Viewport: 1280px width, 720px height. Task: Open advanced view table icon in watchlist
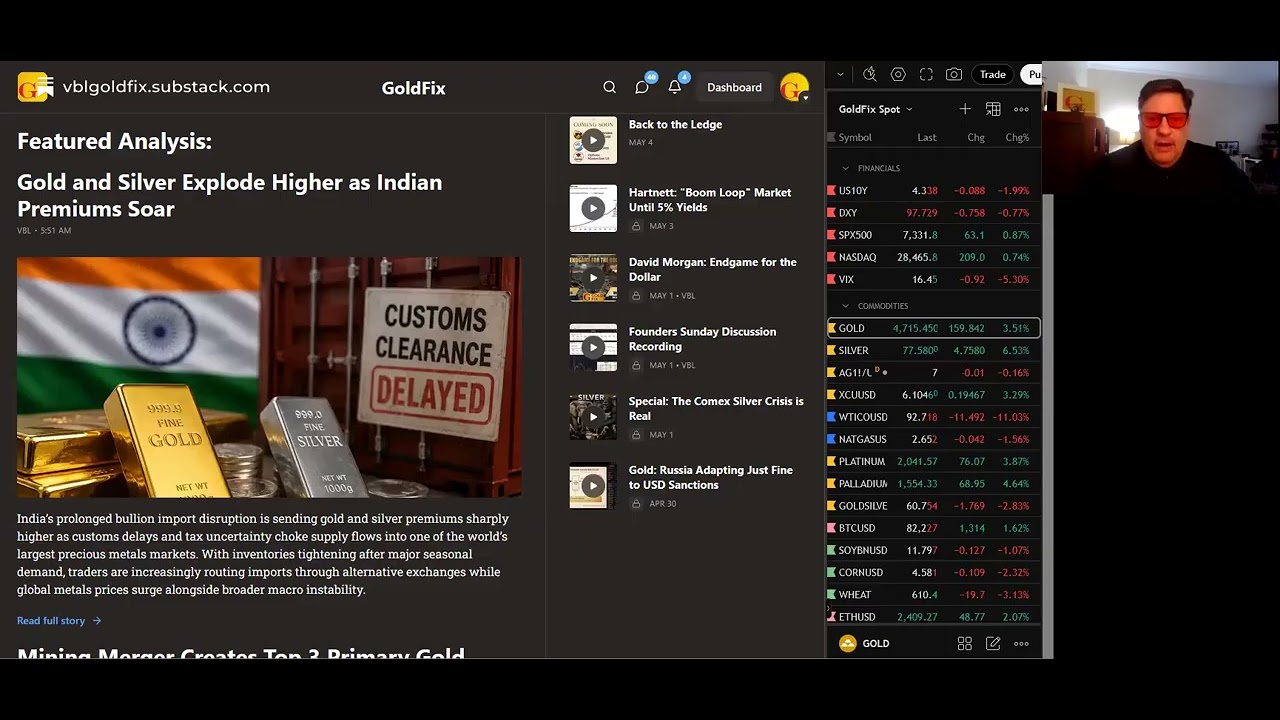pyautogui.click(x=993, y=109)
